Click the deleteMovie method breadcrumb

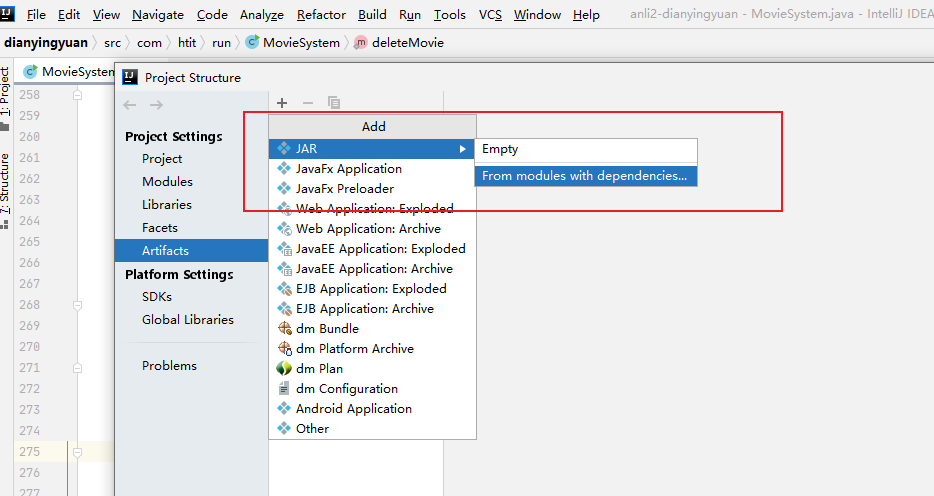399,43
